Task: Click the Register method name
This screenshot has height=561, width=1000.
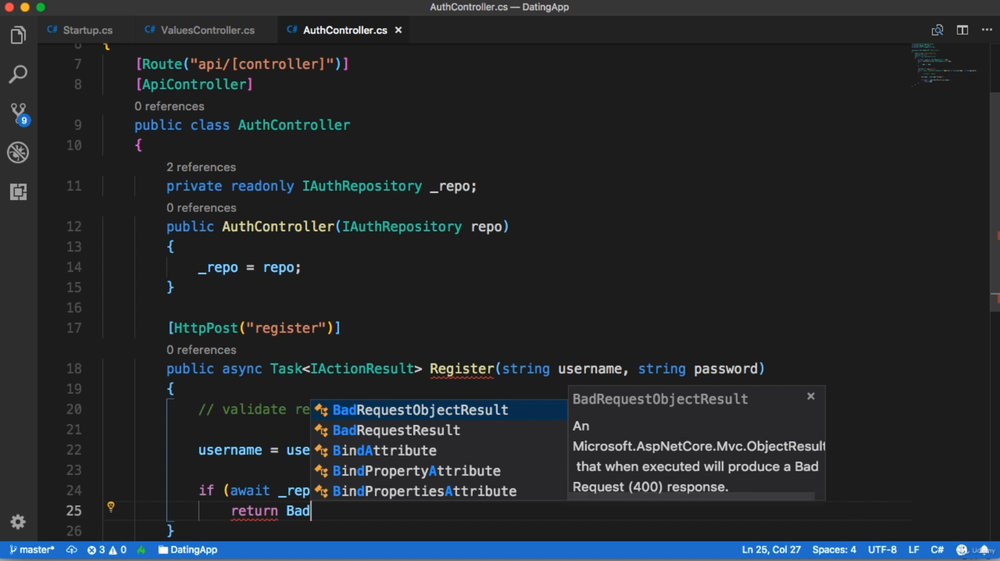Action: [x=461, y=369]
